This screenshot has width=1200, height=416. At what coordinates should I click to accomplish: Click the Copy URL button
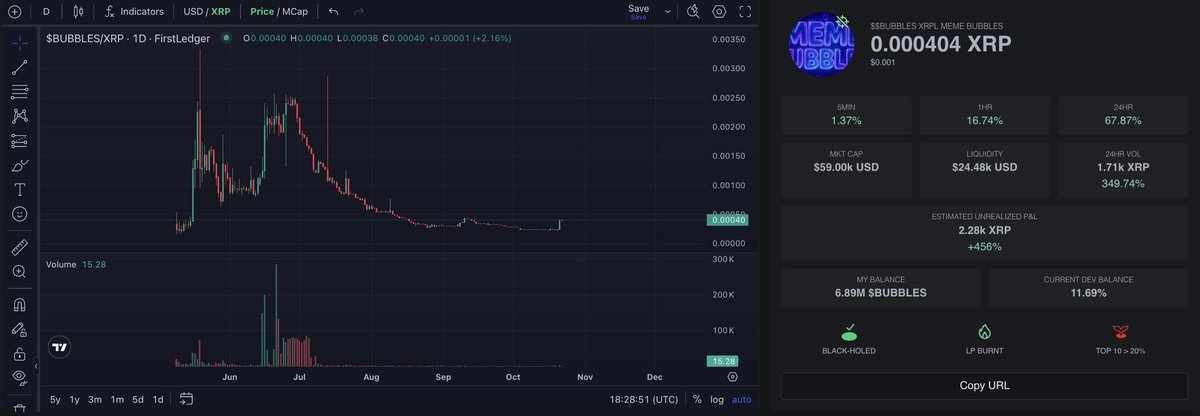986,385
